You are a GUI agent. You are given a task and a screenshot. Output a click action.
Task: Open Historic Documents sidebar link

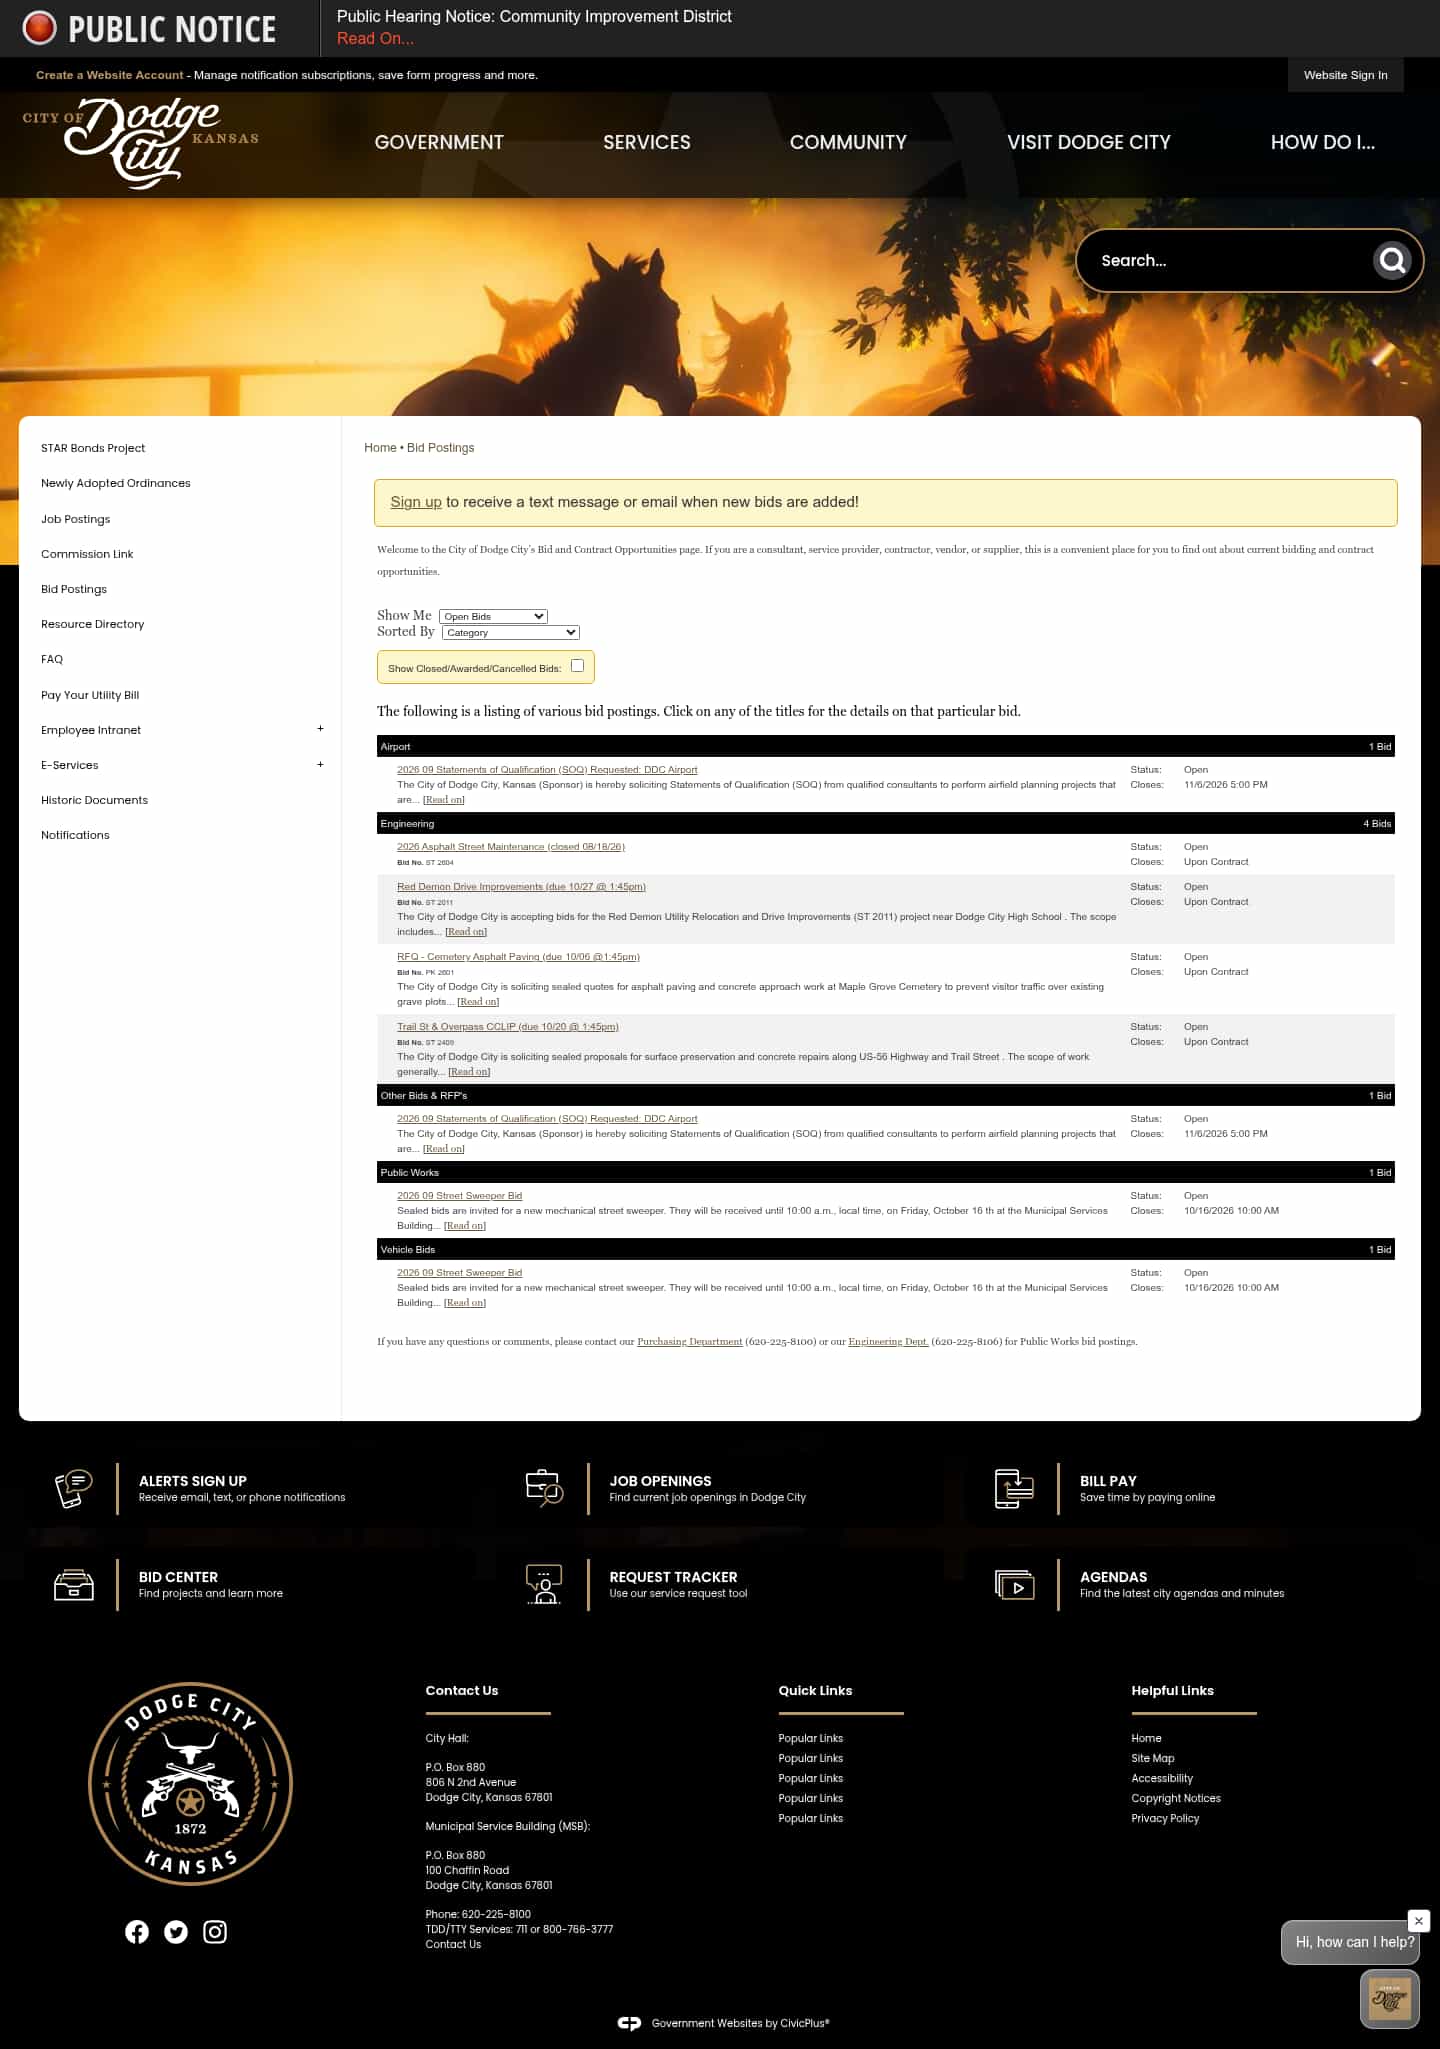[x=94, y=800]
